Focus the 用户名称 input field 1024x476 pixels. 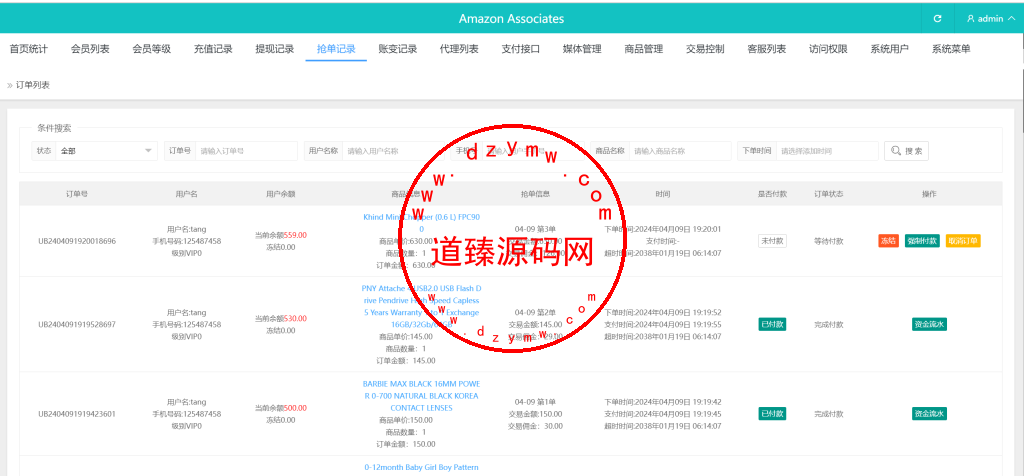tap(393, 151)
